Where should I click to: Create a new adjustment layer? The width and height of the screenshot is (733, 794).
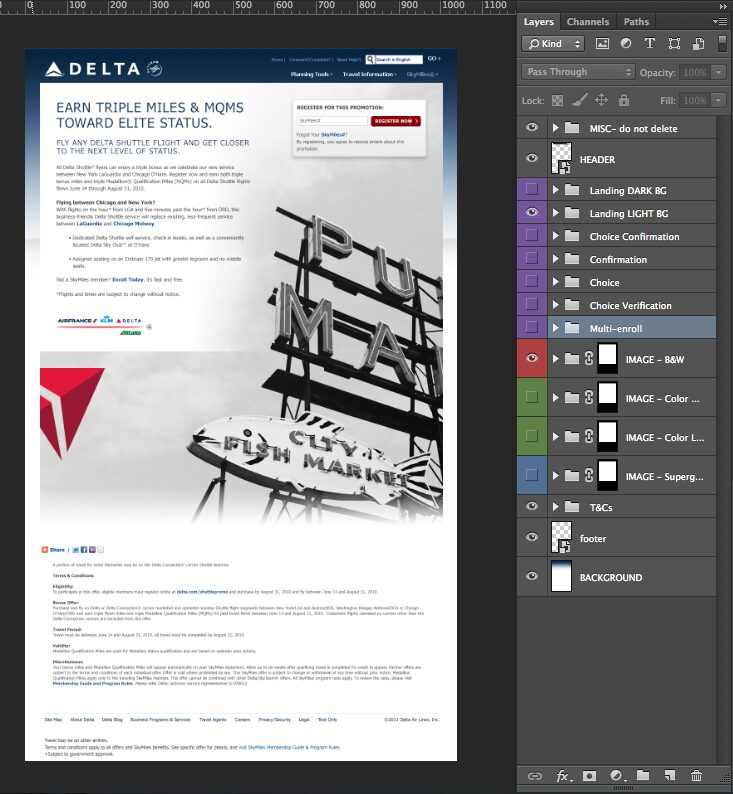click(x=617, y=775)
